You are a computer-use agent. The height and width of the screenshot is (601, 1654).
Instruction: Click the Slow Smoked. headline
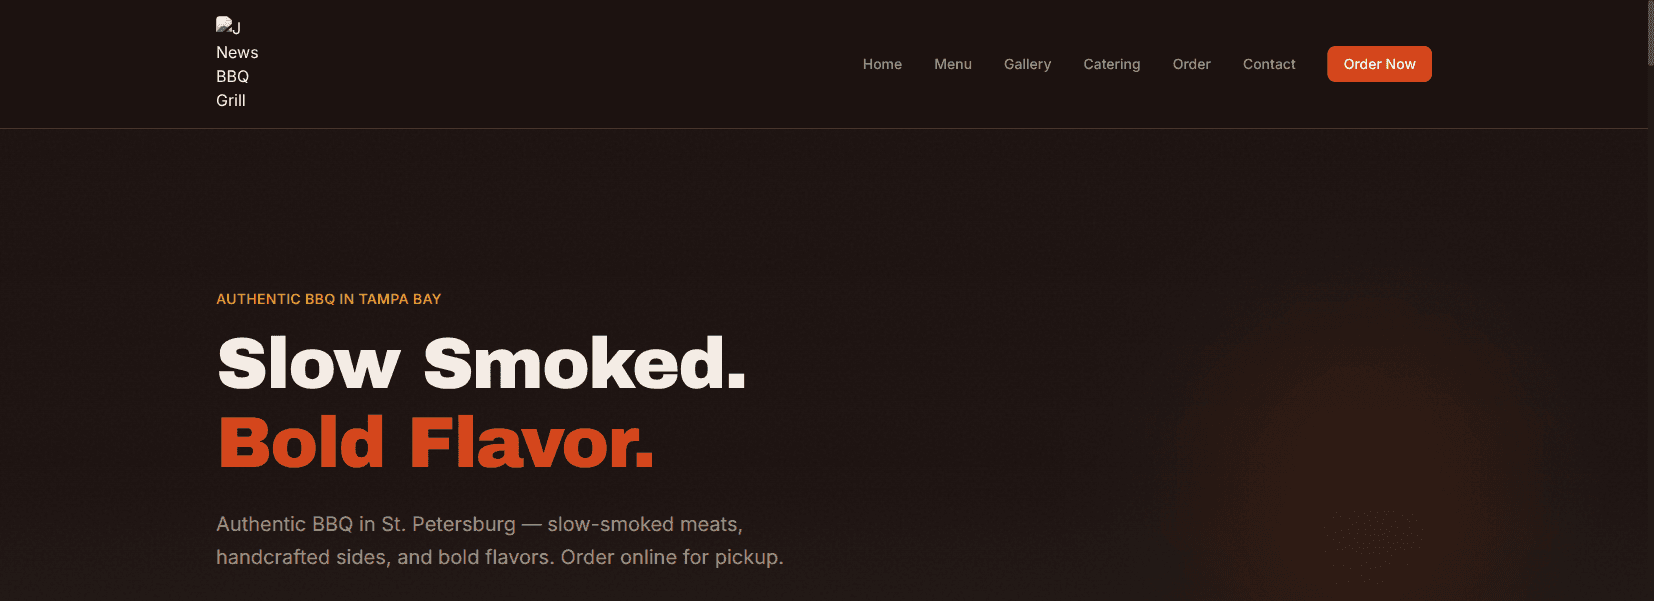(482, 363)
